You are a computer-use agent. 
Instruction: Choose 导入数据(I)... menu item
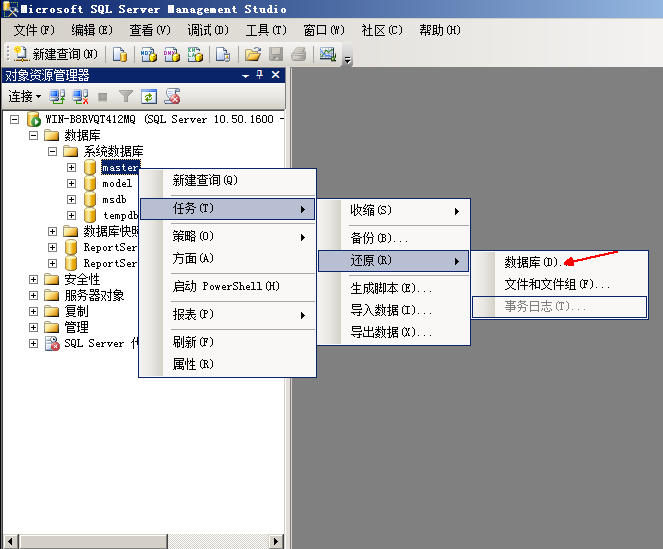coord(393,310)
